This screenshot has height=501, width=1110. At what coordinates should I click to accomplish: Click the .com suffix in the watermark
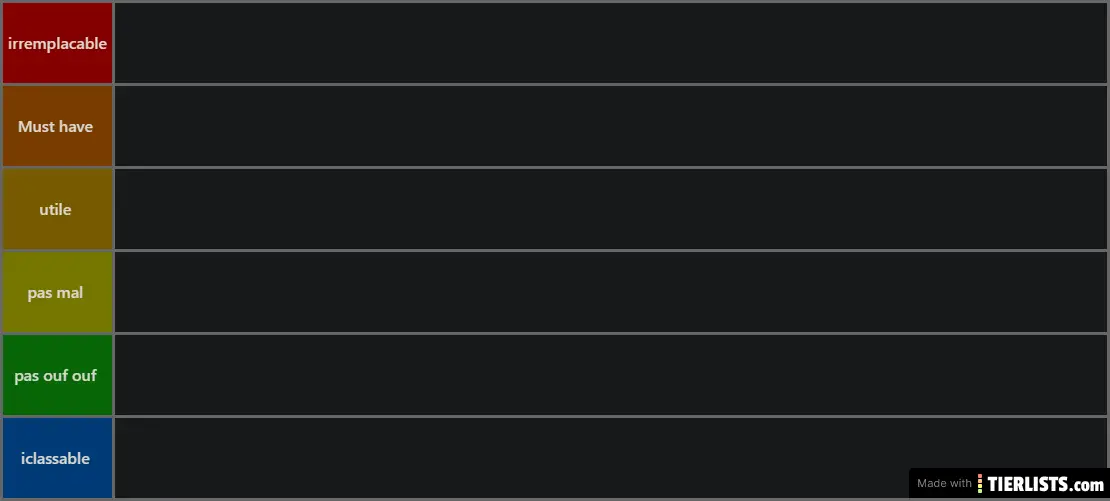[x=1089, y=485]
